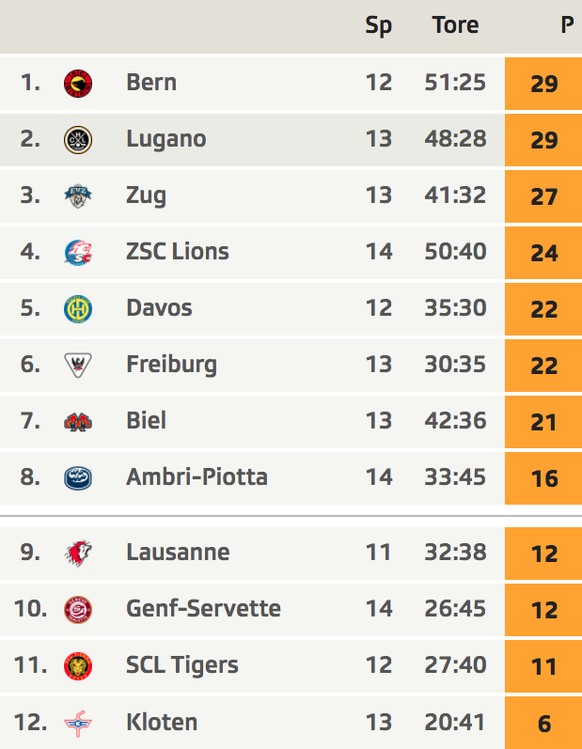
Task: Click the SCL Tigers logo
Action: tap(78, 666)
